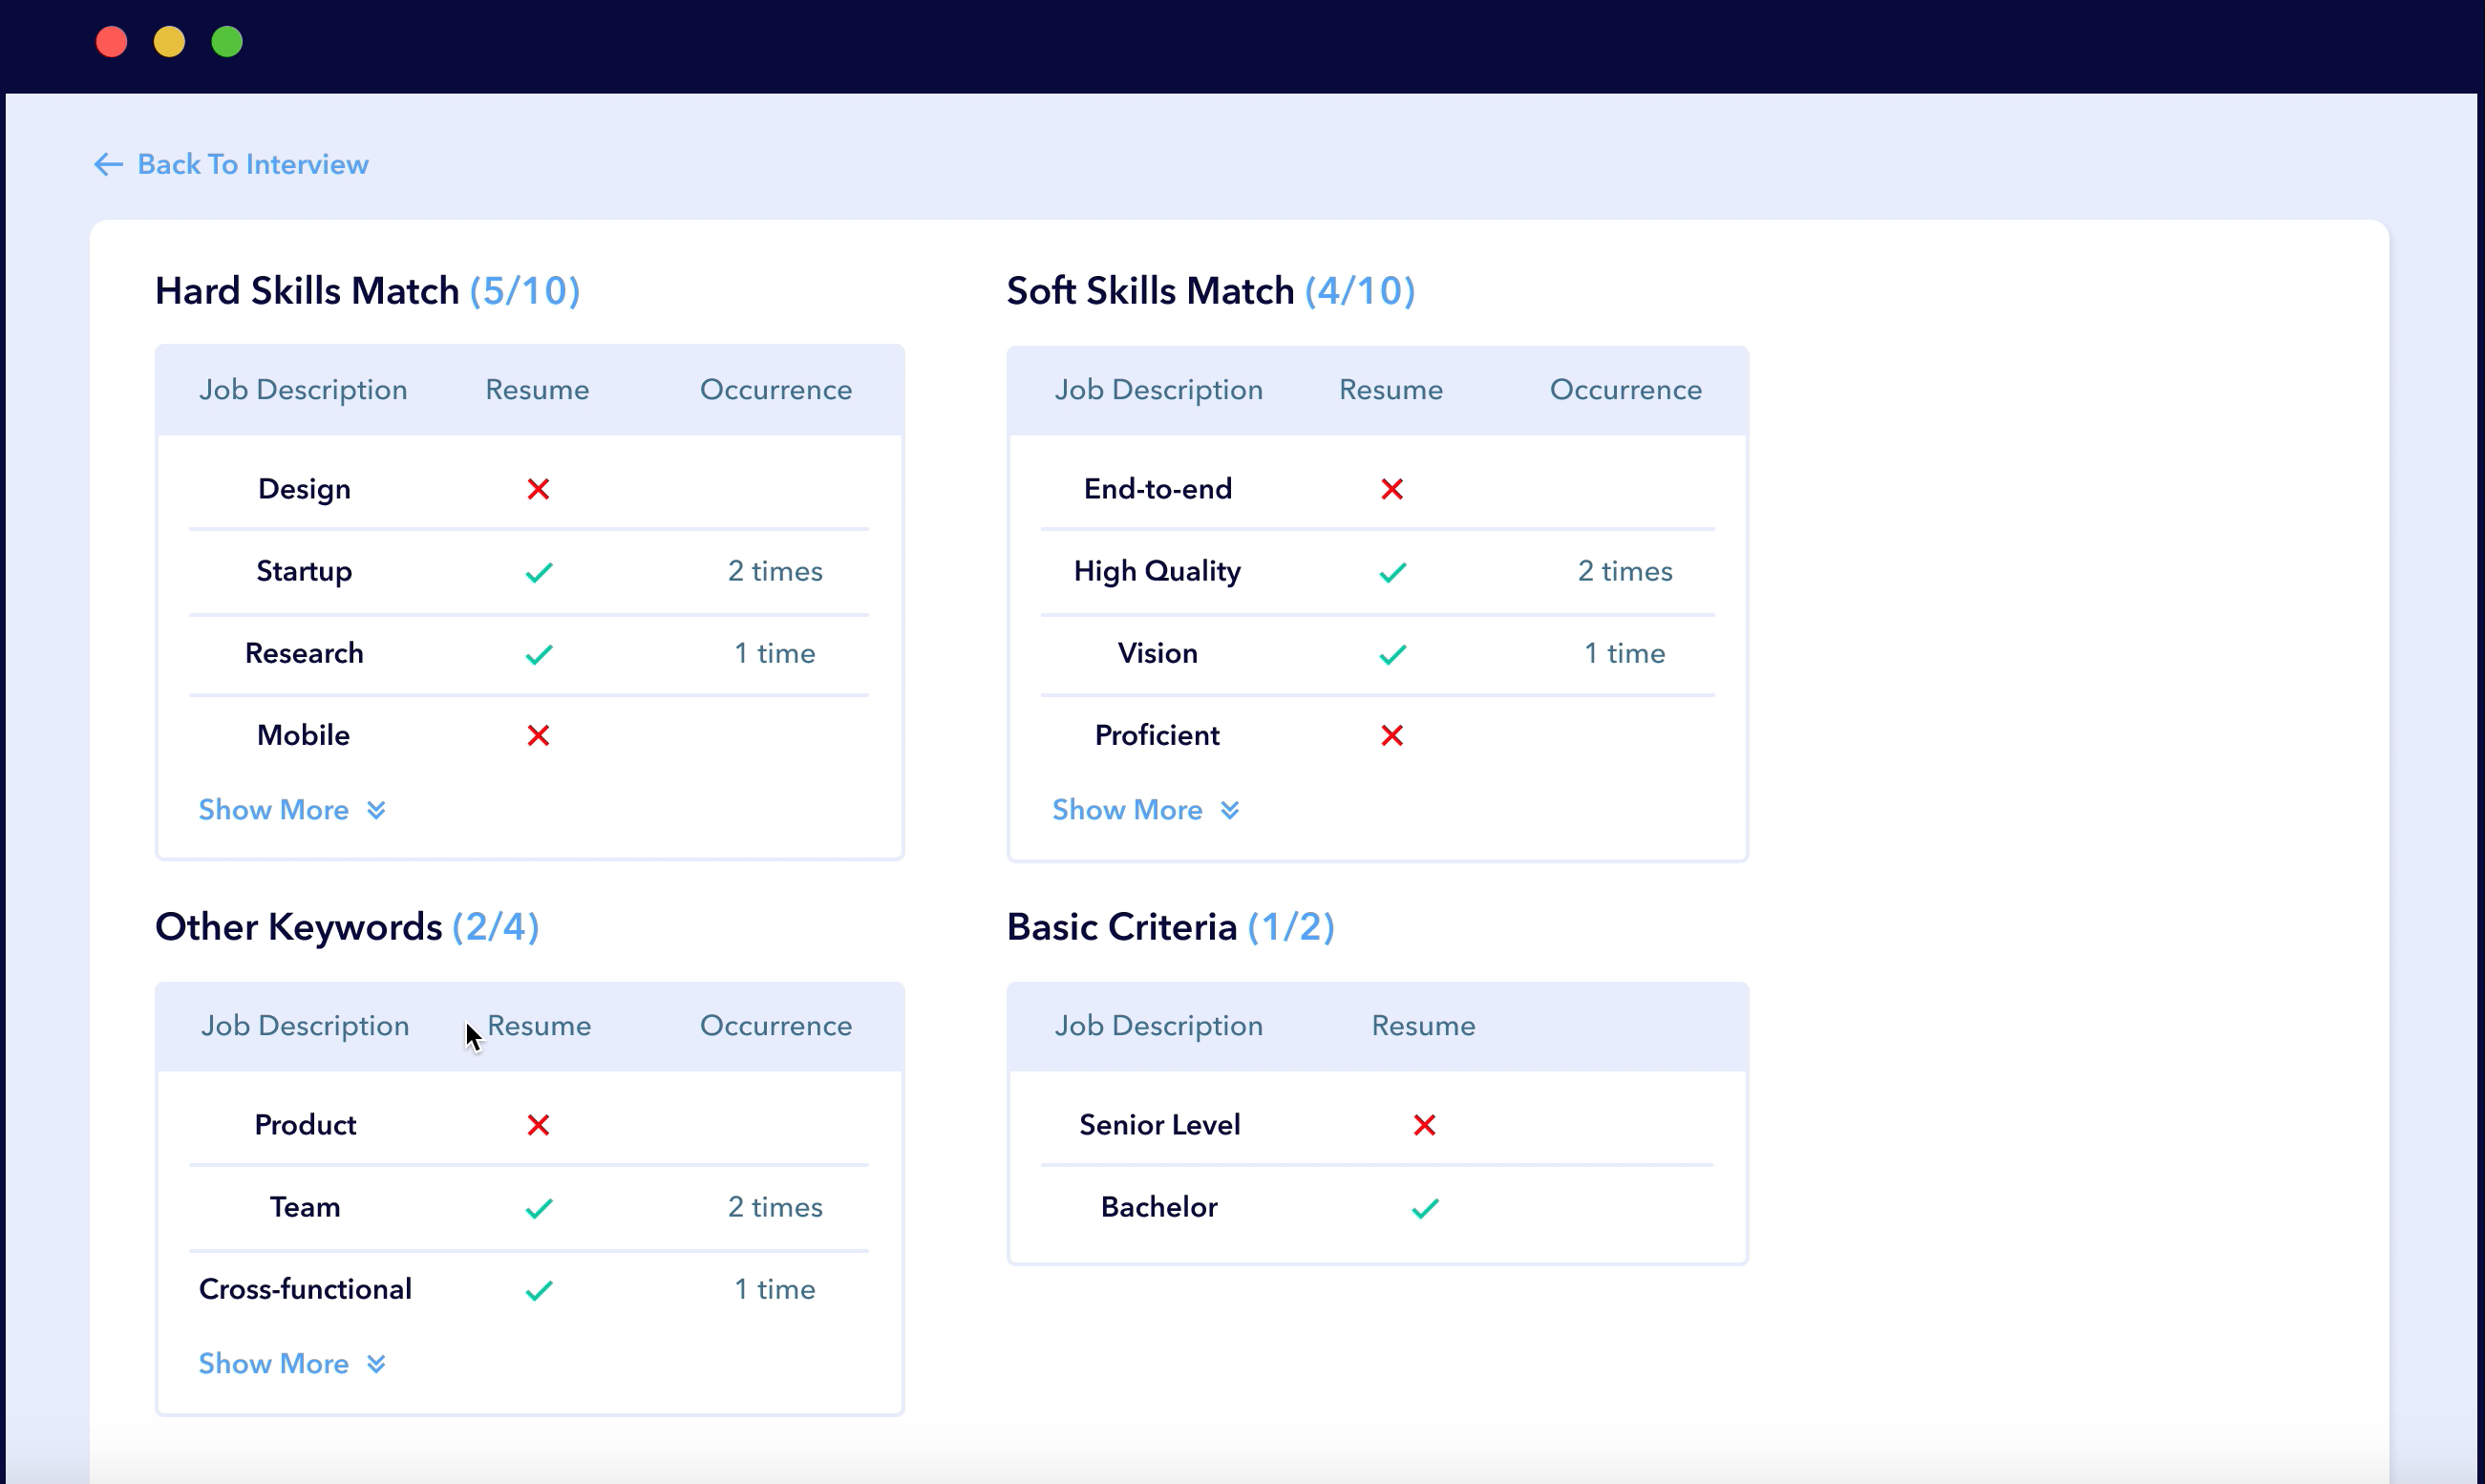2485x1484 pixels.
Task: Click the green checkmark next to Startup
Action: coord(539,572)
